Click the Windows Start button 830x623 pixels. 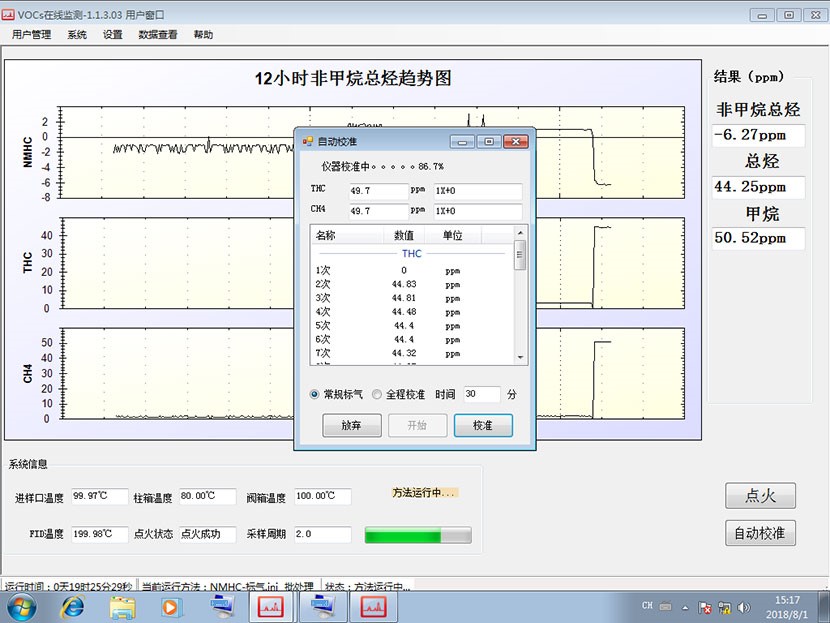[21, 606]
